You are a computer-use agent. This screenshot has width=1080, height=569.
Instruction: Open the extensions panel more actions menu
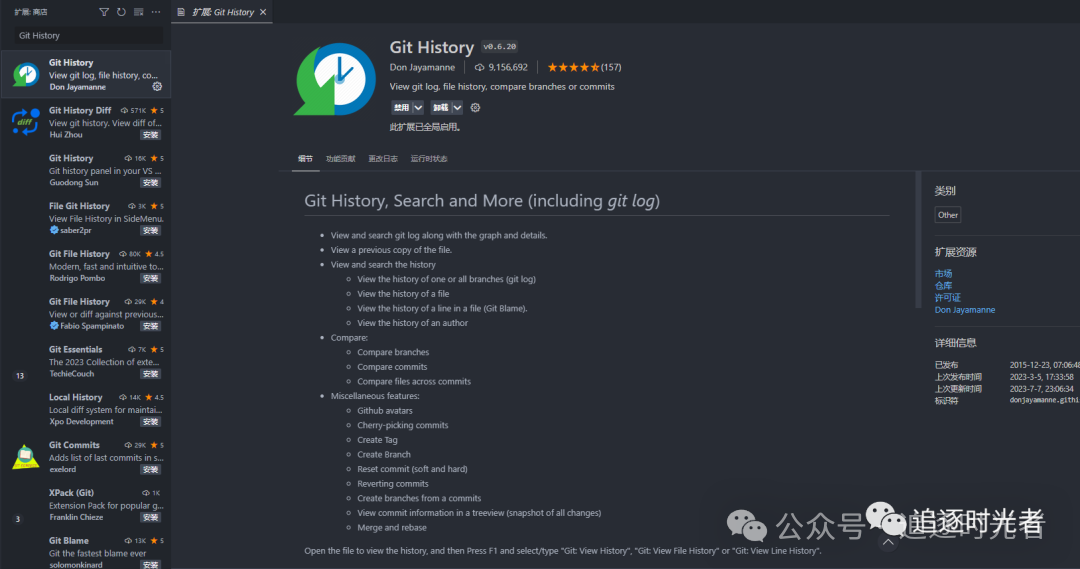(156, 12)
